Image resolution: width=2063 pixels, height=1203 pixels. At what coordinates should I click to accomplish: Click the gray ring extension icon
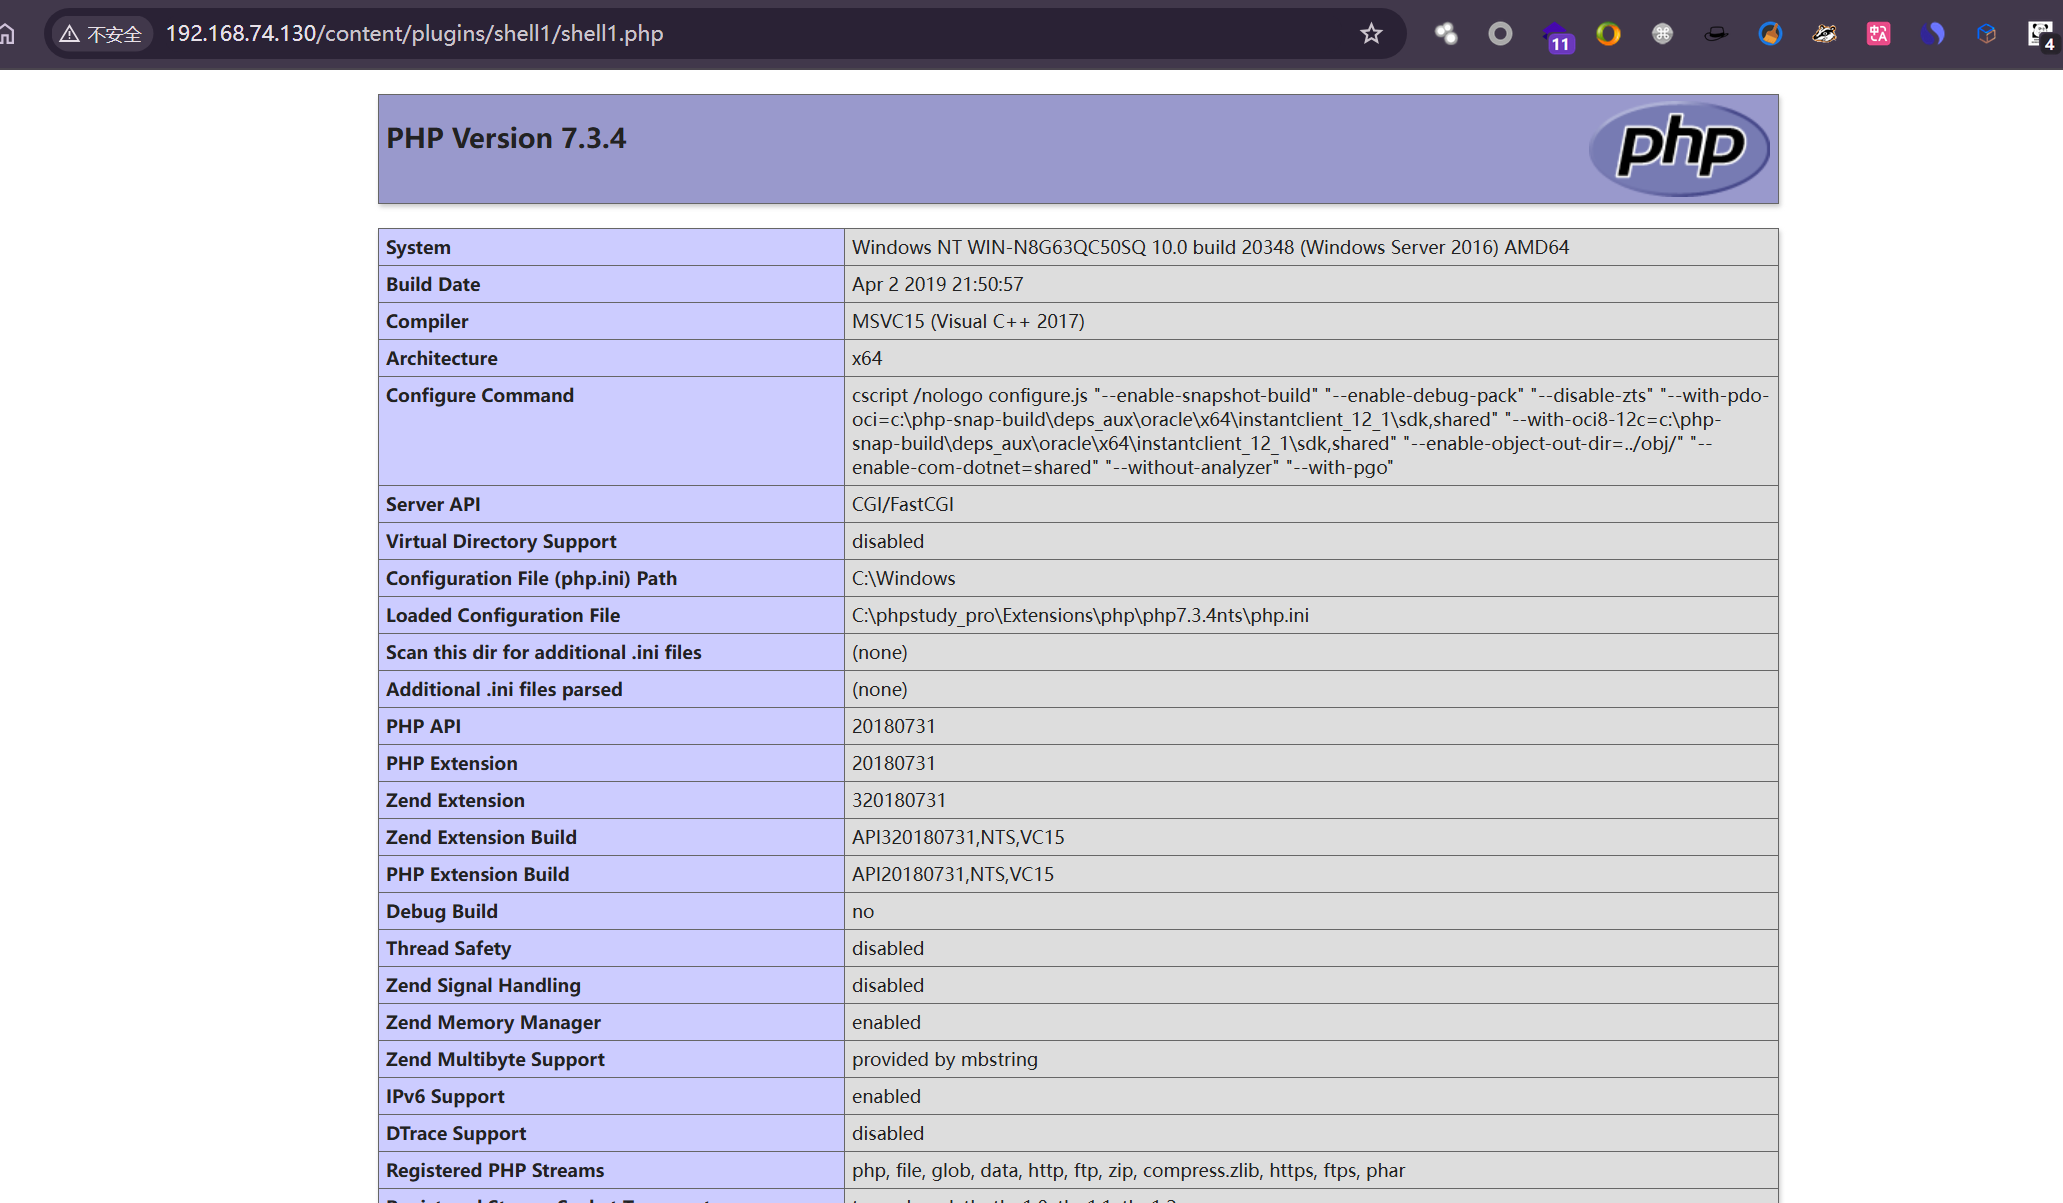tap(1500, 34)
